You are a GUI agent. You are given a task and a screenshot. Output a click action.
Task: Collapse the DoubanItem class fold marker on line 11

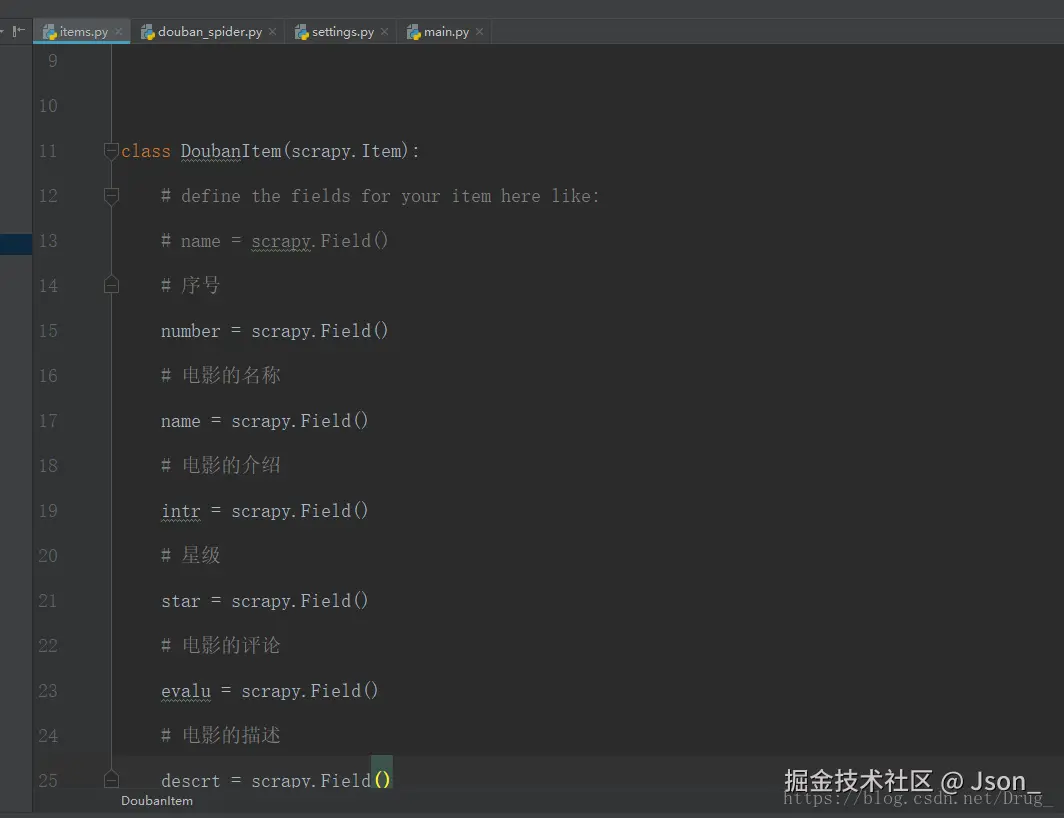(x=111, y=151)
